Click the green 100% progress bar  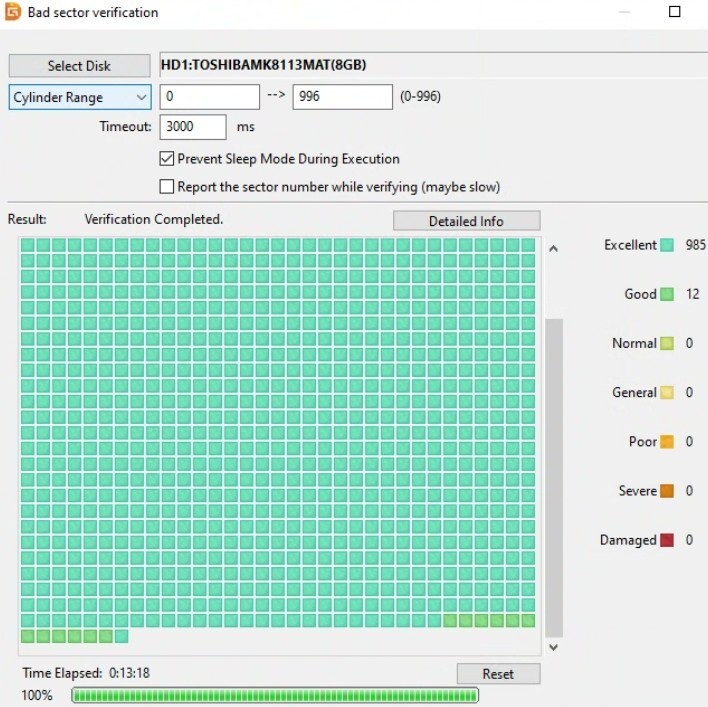click(275, 695)
